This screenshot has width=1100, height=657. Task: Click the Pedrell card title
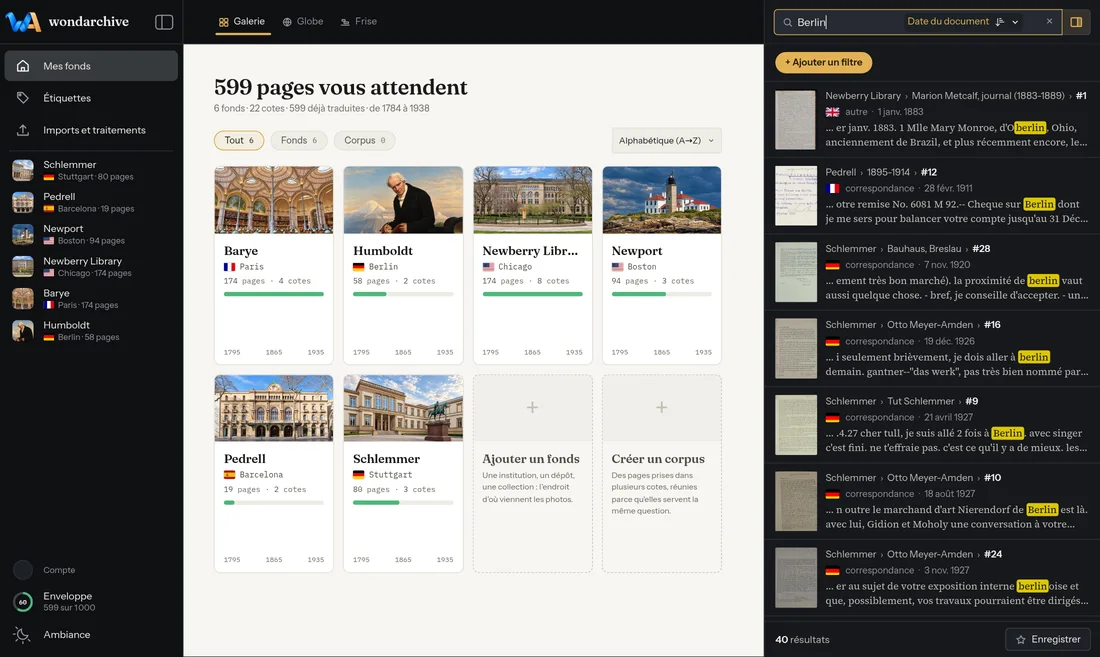[245, 459]
